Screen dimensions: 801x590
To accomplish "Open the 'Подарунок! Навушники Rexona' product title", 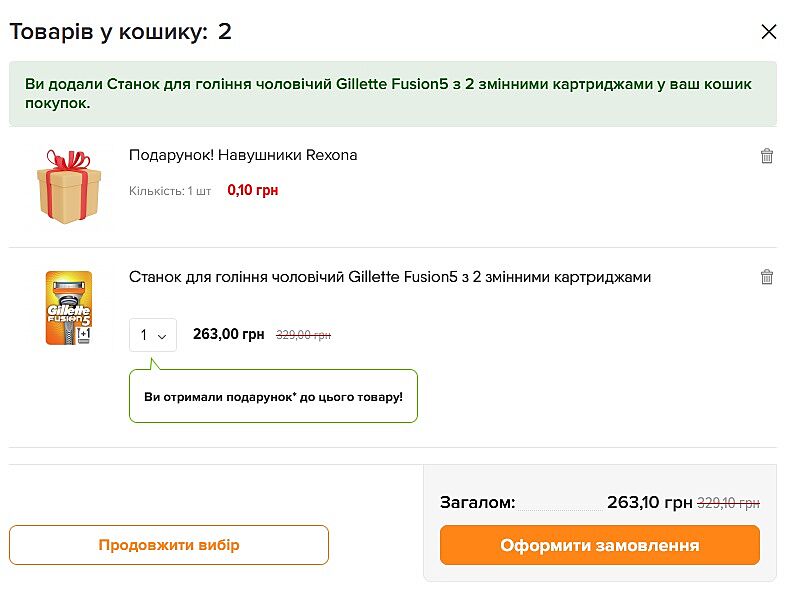I will (243, 155).
